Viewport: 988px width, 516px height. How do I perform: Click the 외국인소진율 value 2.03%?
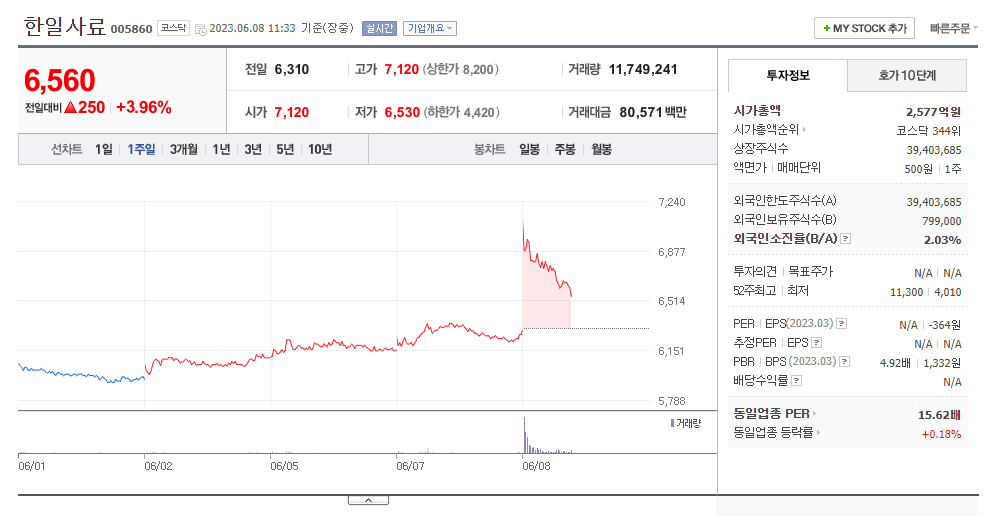click(942, 240)
